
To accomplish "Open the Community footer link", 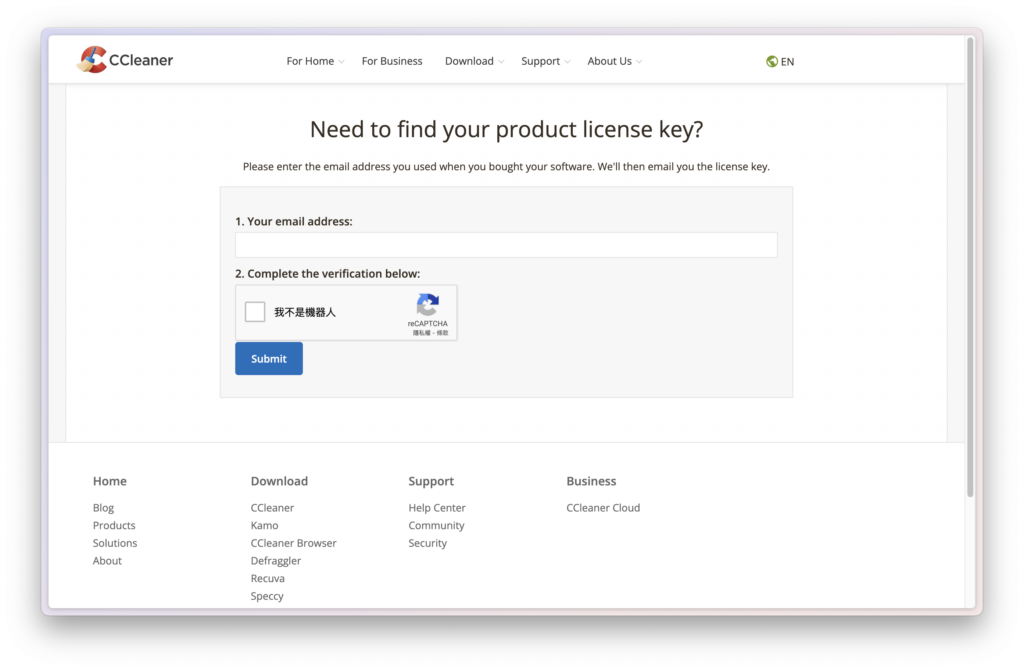I will (436, 525).
